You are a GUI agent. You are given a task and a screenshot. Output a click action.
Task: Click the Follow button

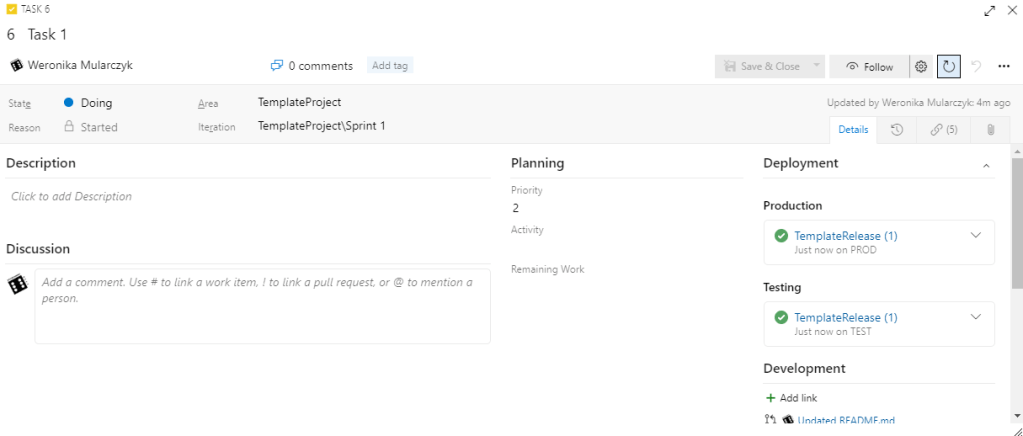coord(869,66)
